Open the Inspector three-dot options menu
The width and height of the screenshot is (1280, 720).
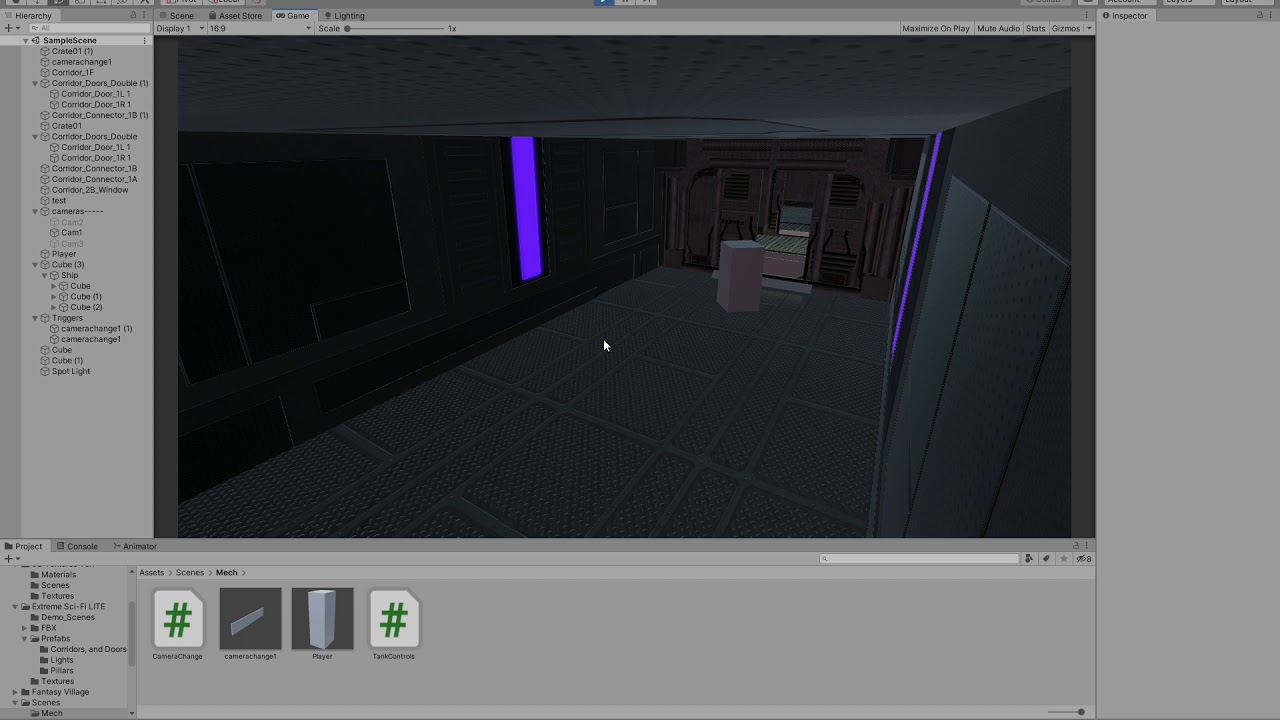(1270, 15)
